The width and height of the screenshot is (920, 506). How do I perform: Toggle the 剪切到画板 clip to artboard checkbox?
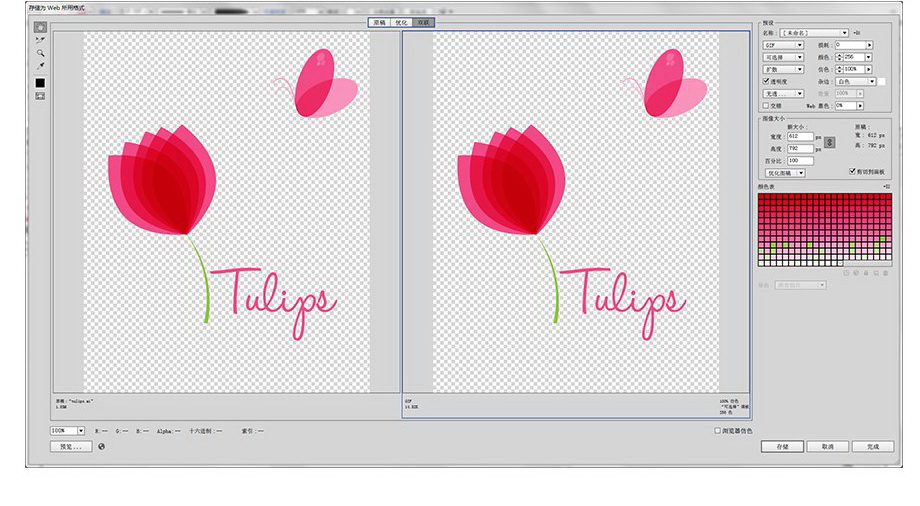[852, 172]
